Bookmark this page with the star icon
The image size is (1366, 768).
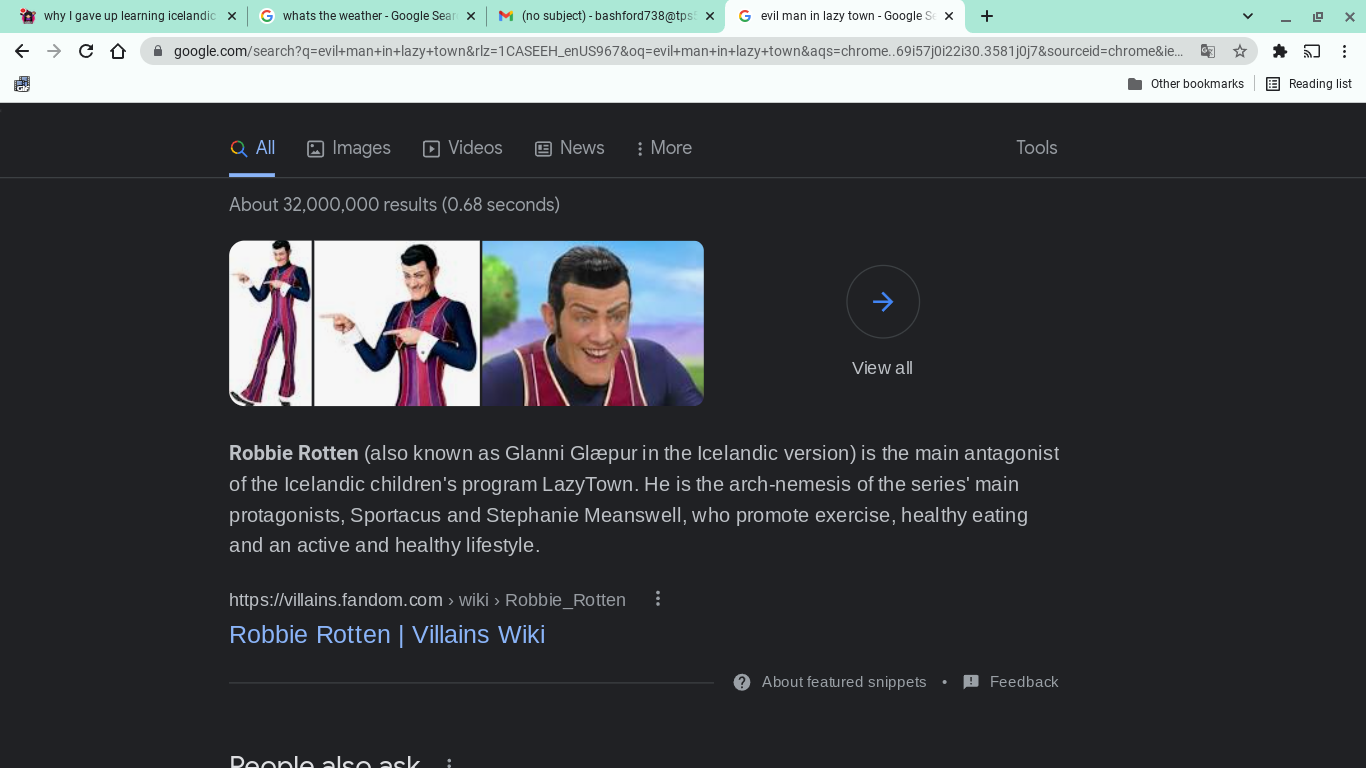tap(1240, 51)
